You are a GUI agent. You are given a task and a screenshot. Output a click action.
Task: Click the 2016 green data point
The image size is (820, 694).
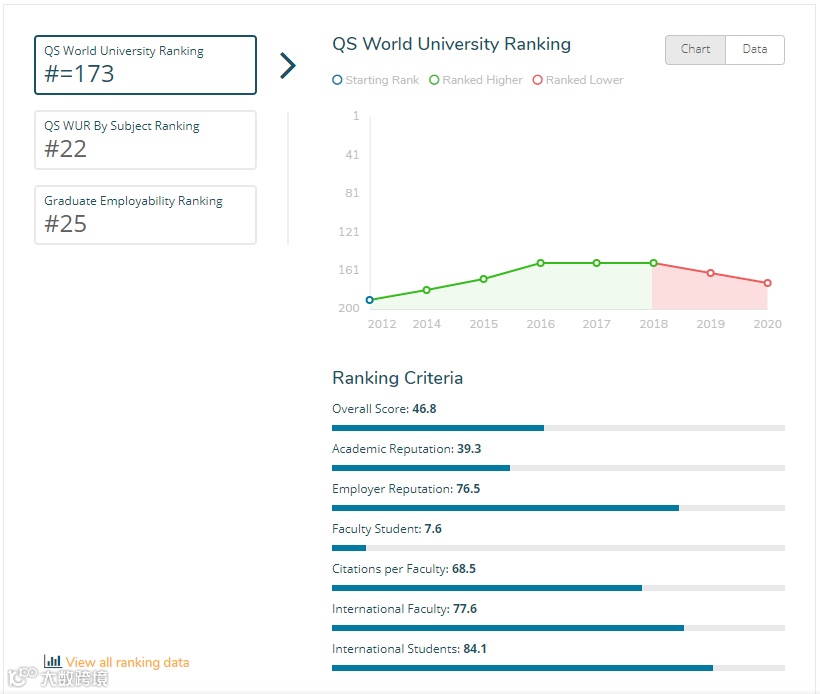tap(541, 263)
